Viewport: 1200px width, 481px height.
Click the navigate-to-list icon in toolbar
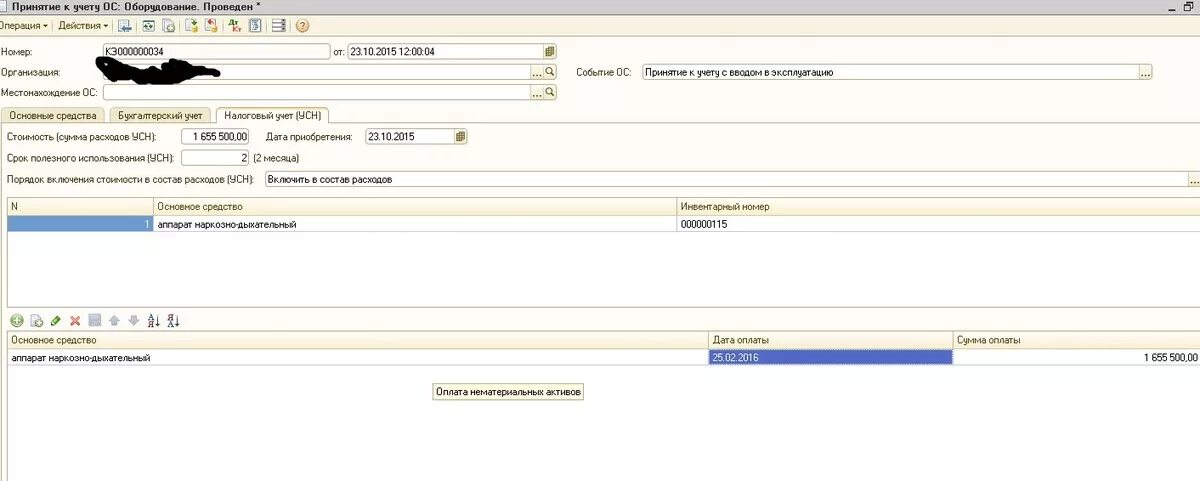point(125,25)
